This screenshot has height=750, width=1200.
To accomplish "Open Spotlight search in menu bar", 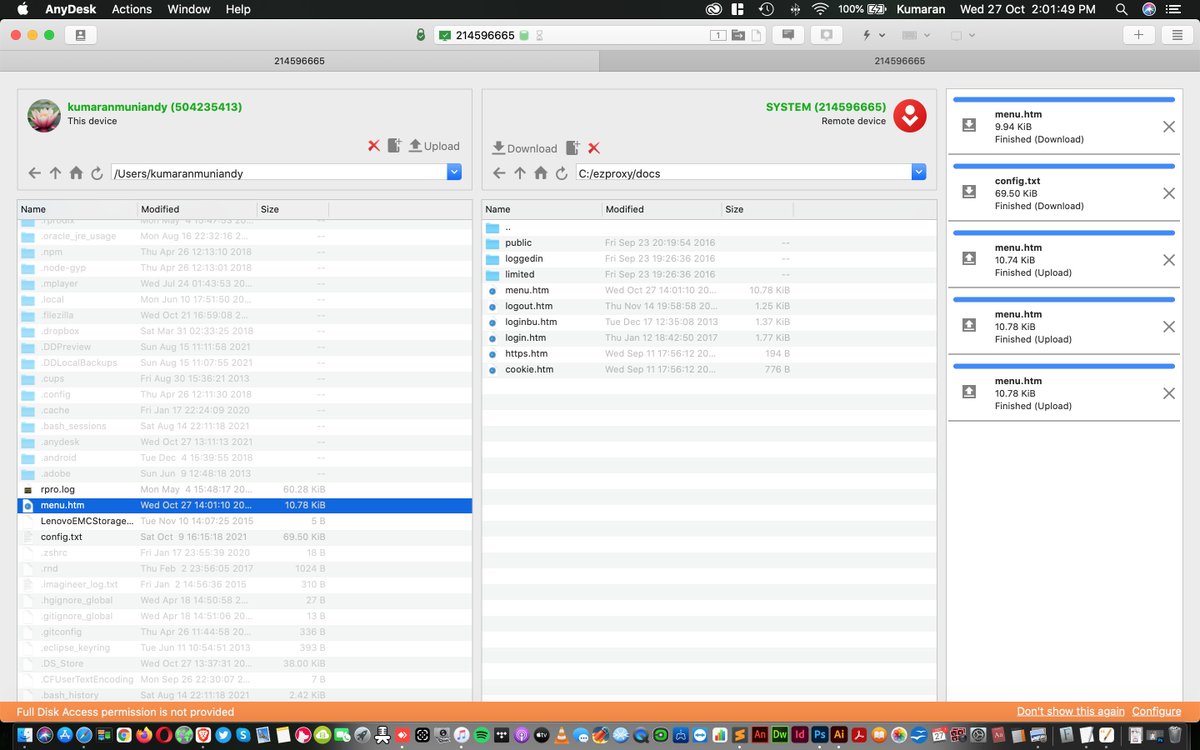I will pos(1122,9).
